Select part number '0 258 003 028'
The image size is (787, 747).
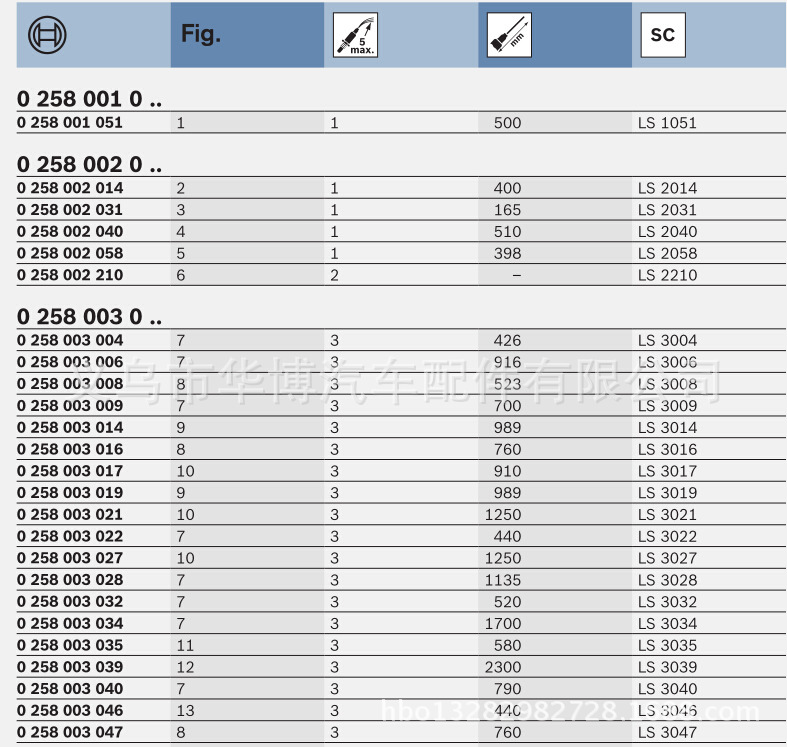tap(70, 580)
